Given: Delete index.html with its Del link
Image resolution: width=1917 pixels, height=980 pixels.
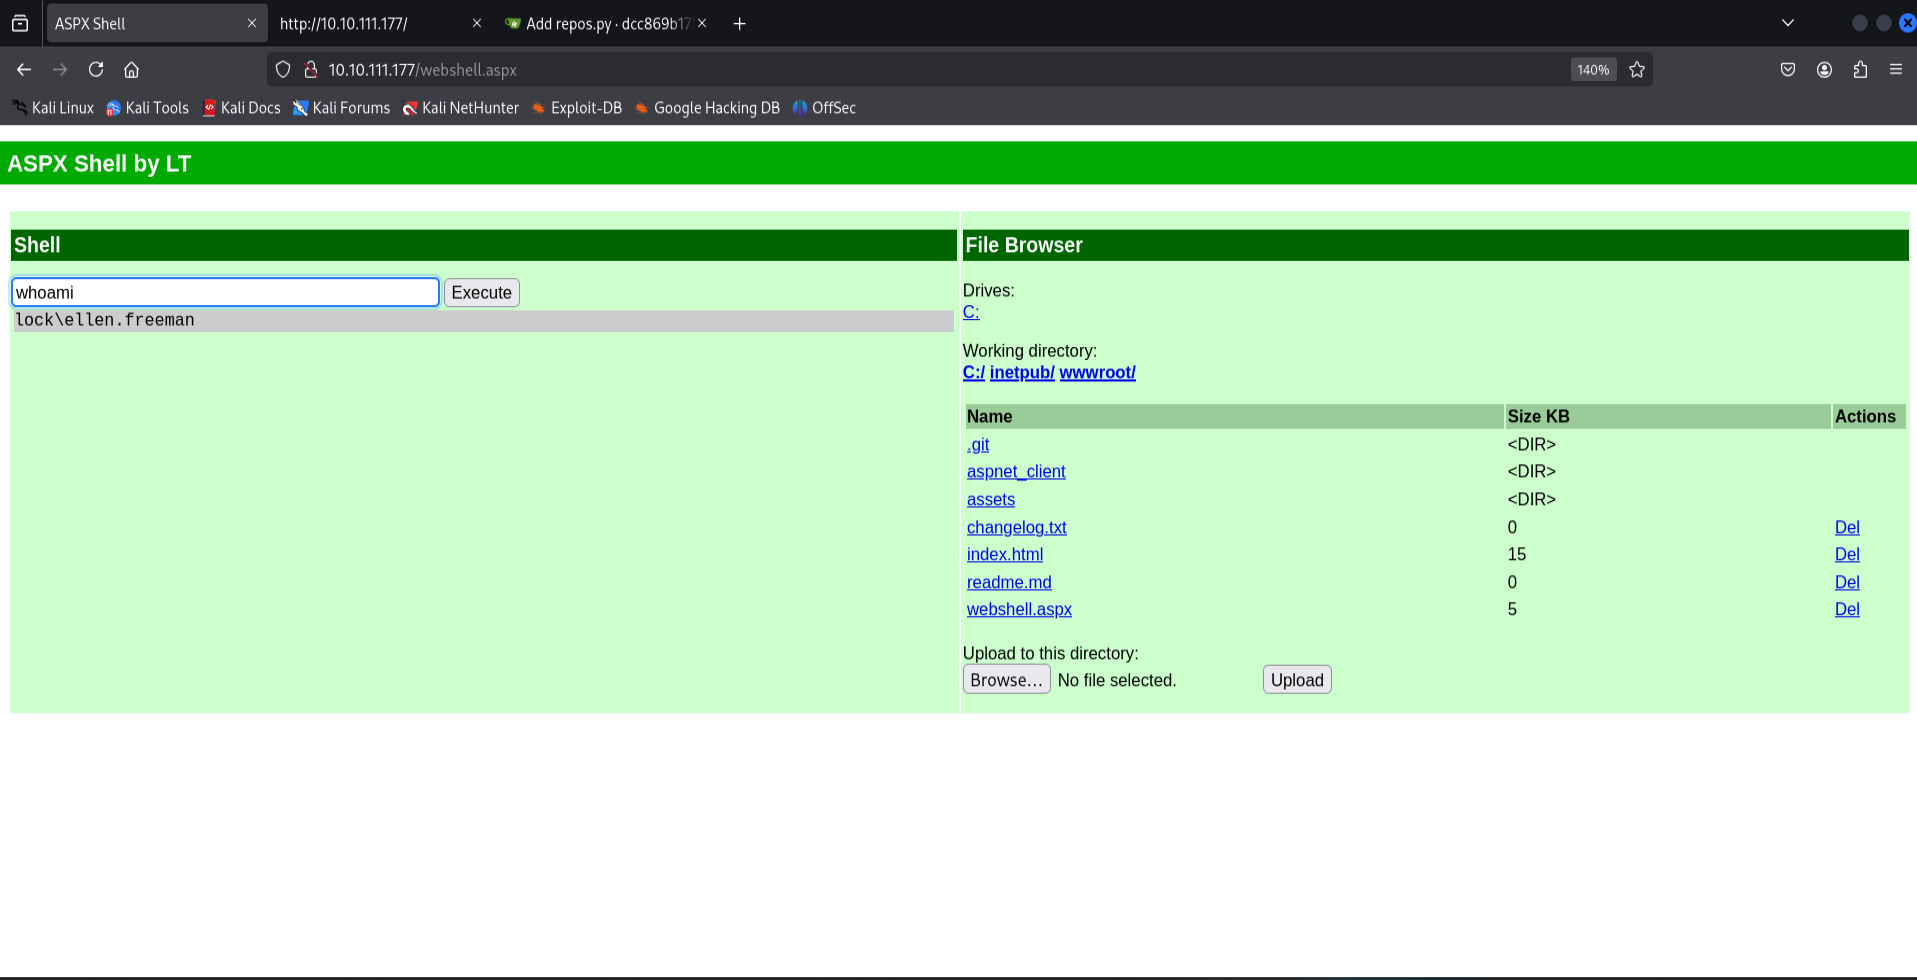Looking at the screenshot, I should [1847, 555].
